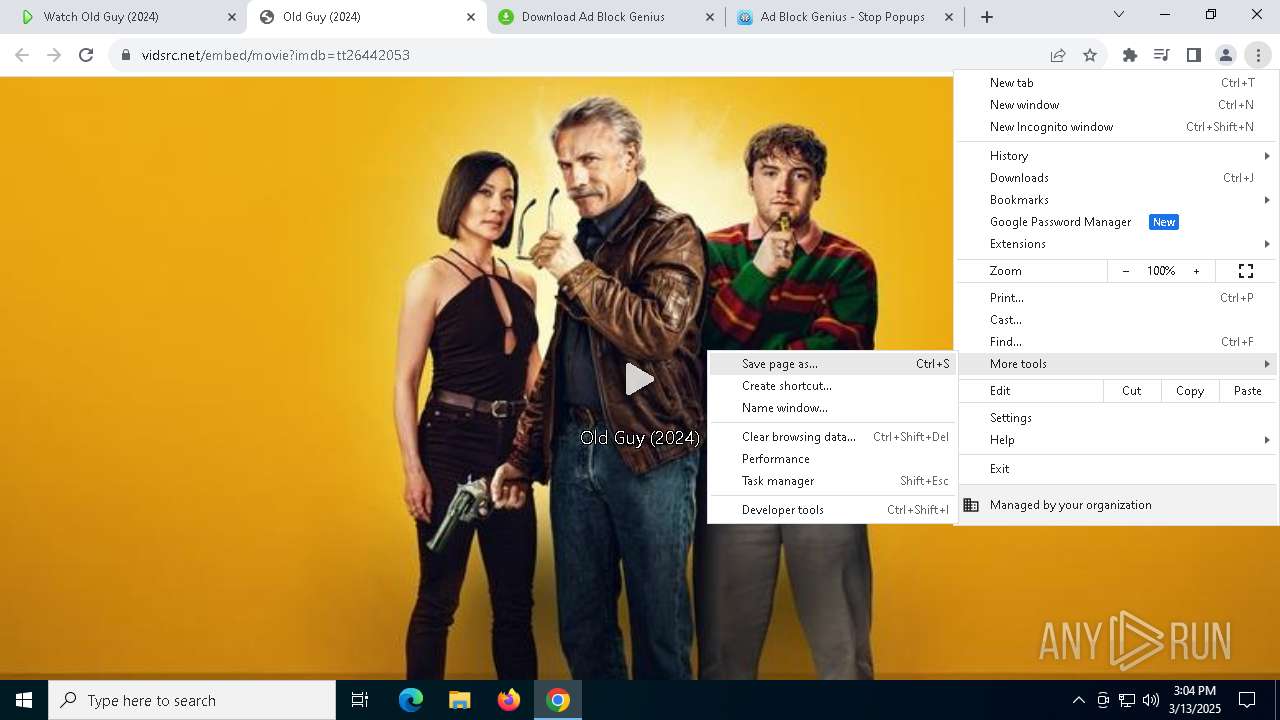Viewport: 1280px width, 720px height.
Task: Open Google Password Manager
Action: click(x=1118, y=222)
